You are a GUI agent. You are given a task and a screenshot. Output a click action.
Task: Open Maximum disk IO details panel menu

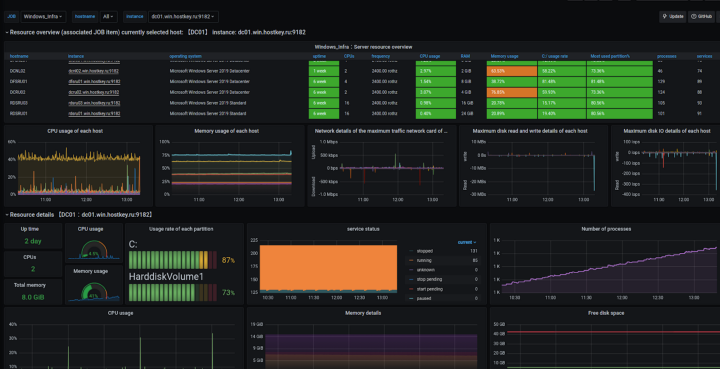pyautogui.click(x=667, y=131)
